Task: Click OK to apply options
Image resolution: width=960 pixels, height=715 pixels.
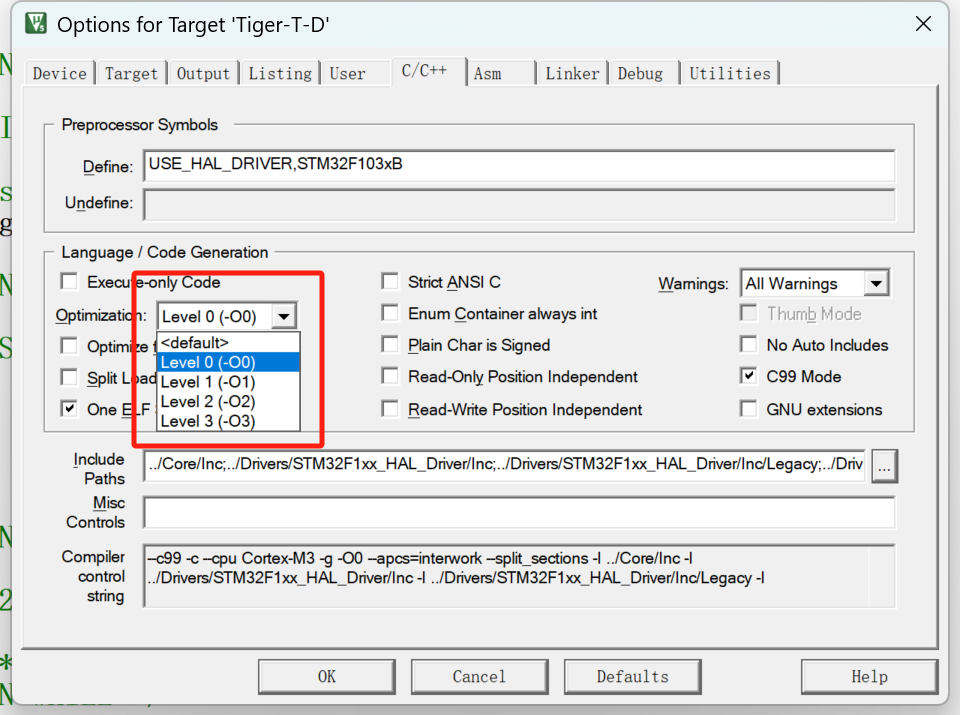Action: pos(327,676)
